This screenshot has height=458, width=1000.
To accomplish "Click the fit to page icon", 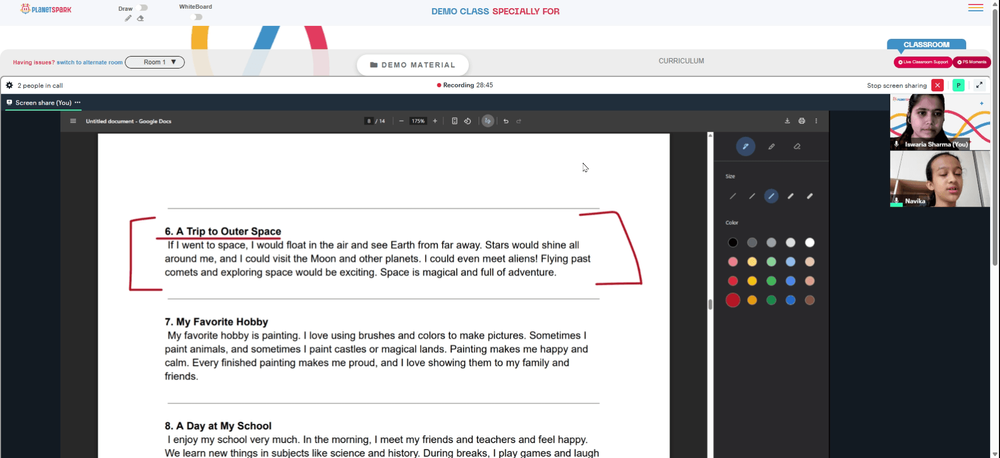I will (454, 121).
